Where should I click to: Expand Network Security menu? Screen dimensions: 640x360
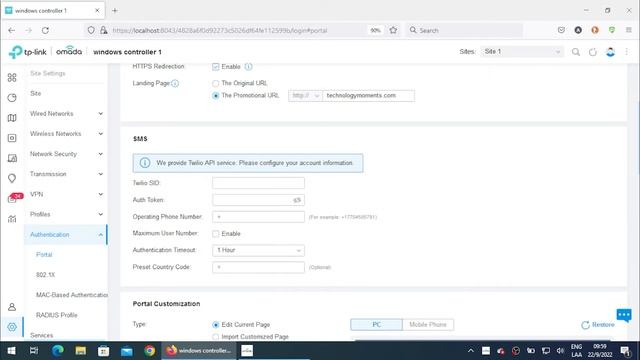tap(66, 154)
